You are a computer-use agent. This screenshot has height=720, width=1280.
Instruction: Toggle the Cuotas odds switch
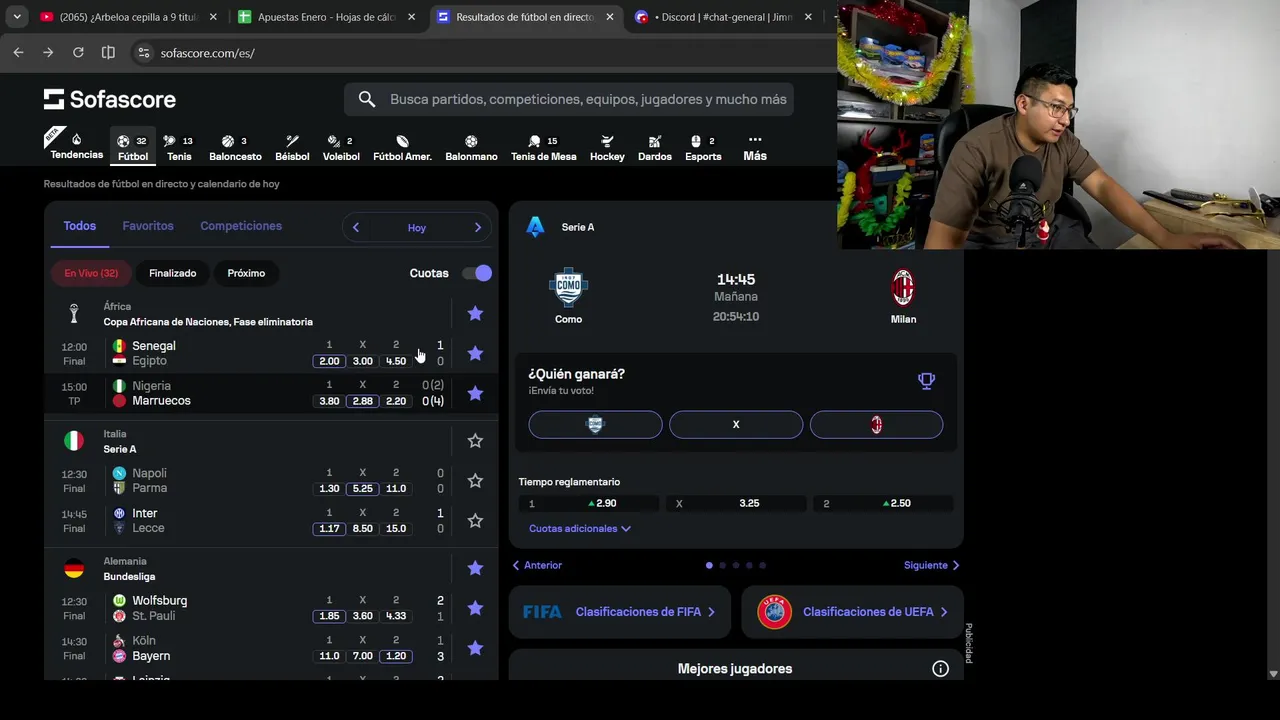[x=477, y=273]
